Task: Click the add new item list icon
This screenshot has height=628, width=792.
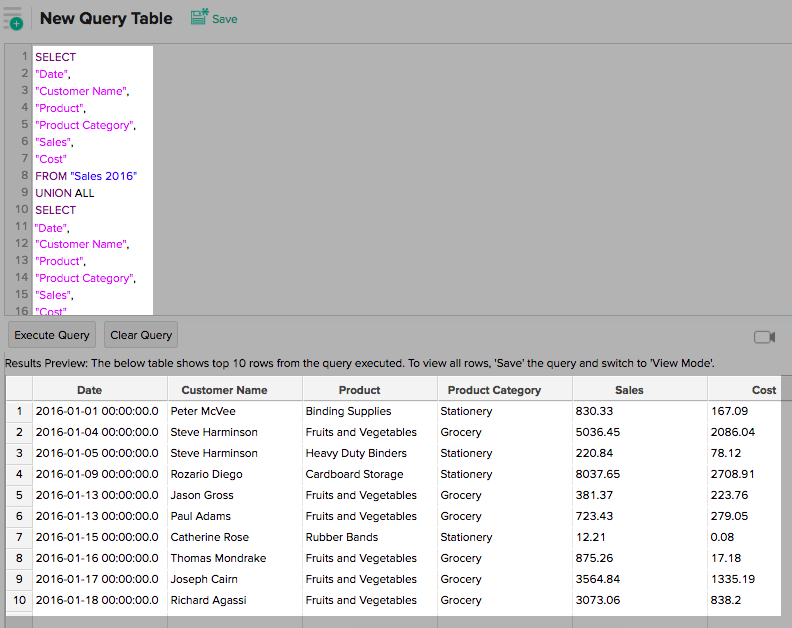Action: (x=13, y=18)
